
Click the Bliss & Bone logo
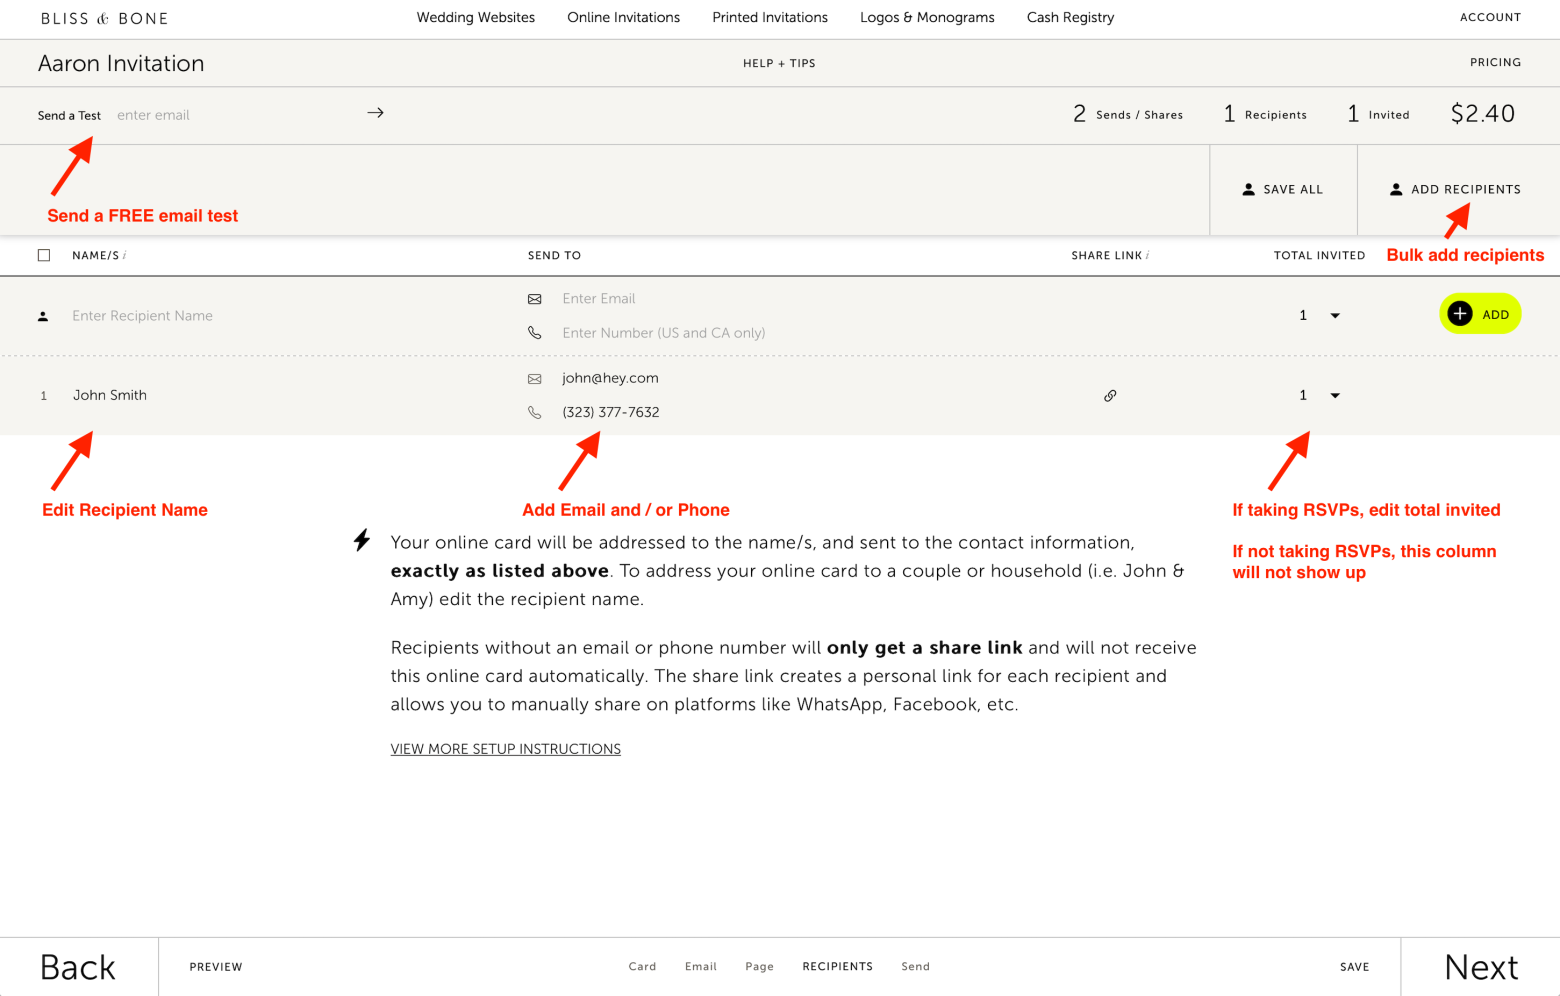click(x=104, y=18)
